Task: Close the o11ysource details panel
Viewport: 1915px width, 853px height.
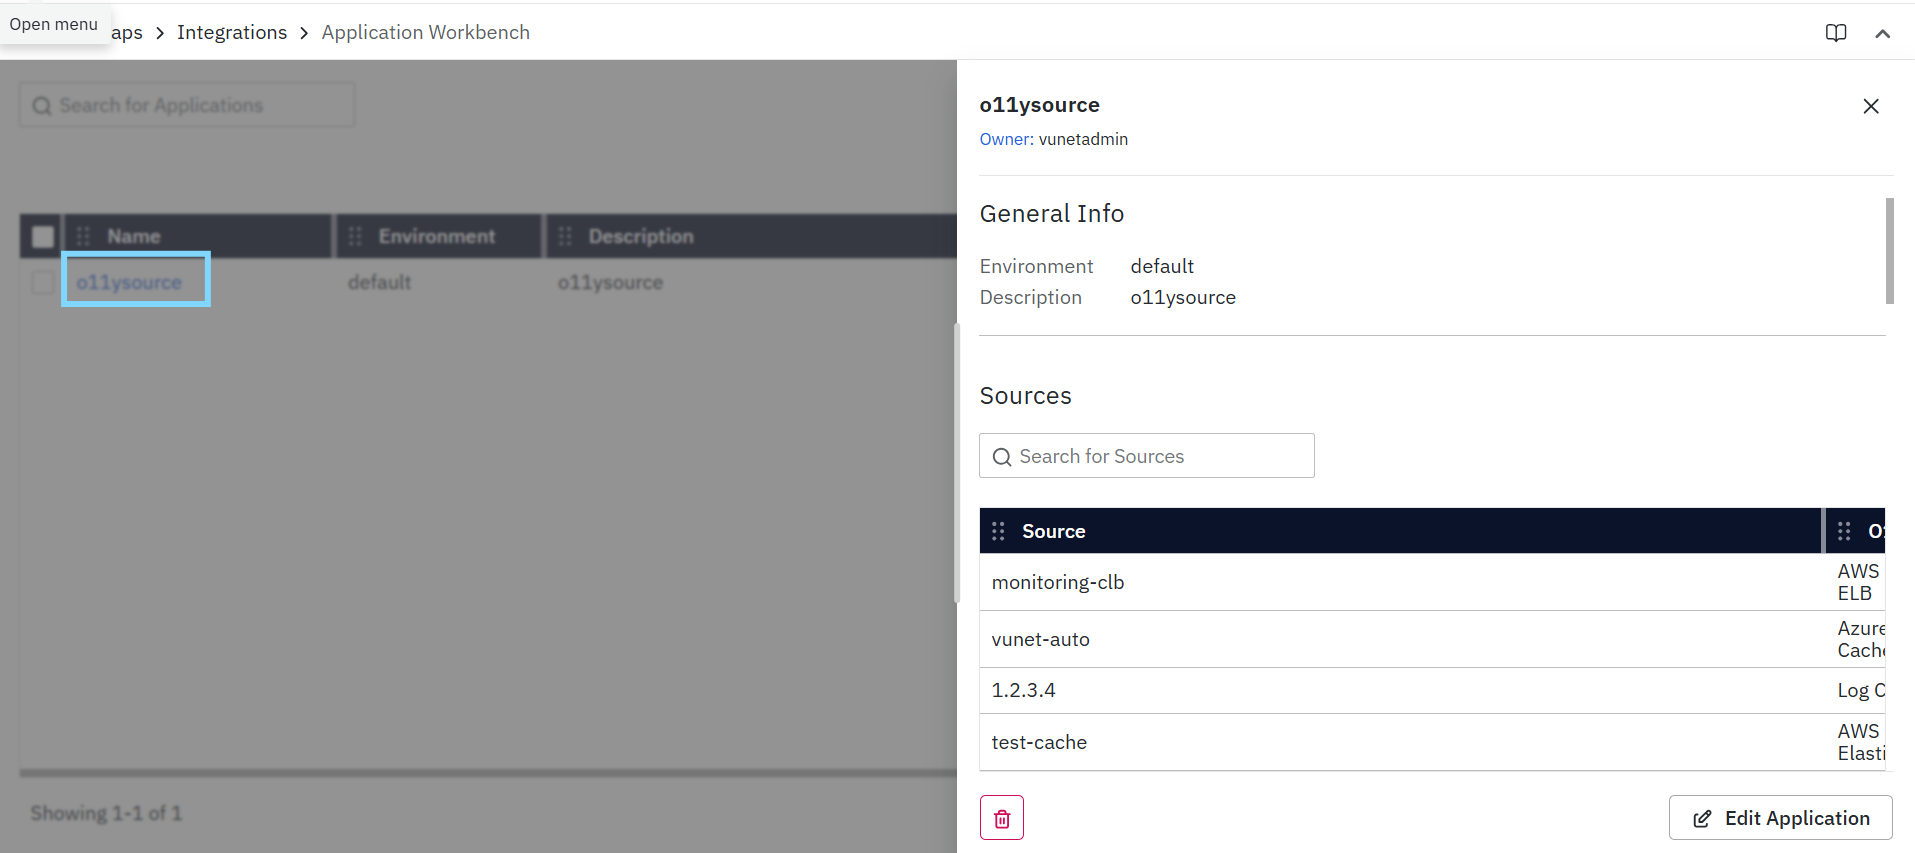Action: pos(1870,106)
